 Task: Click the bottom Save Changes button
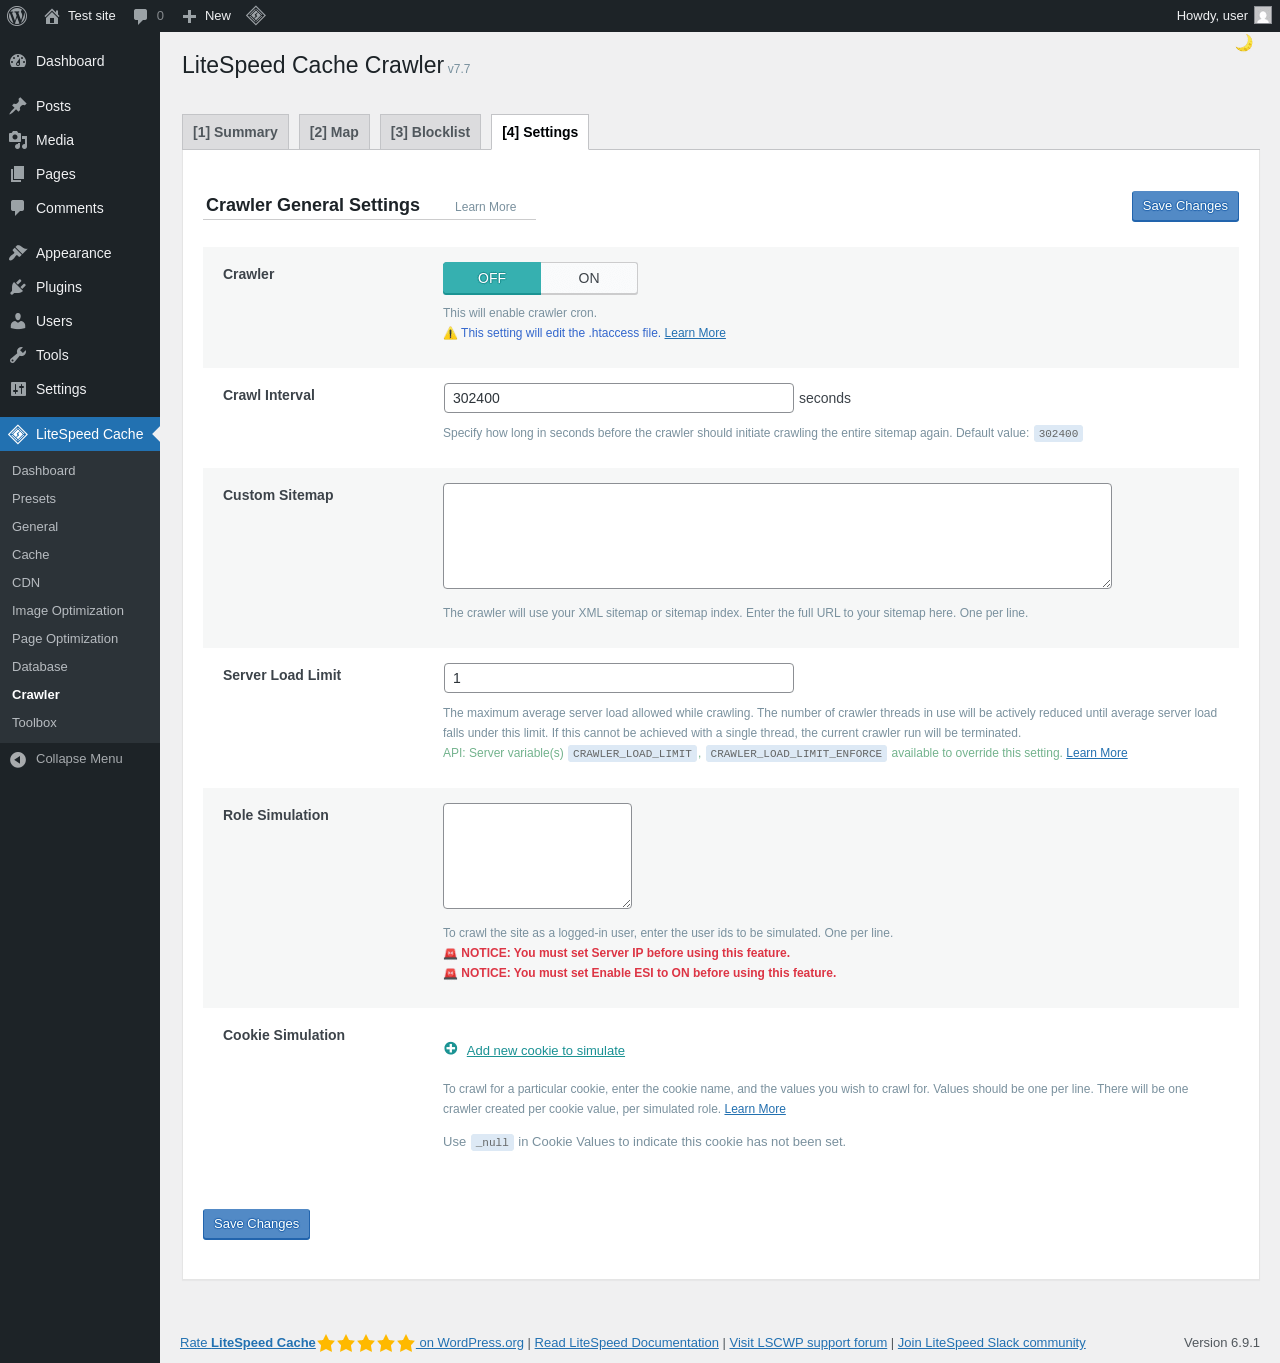tap(256, 1224)
